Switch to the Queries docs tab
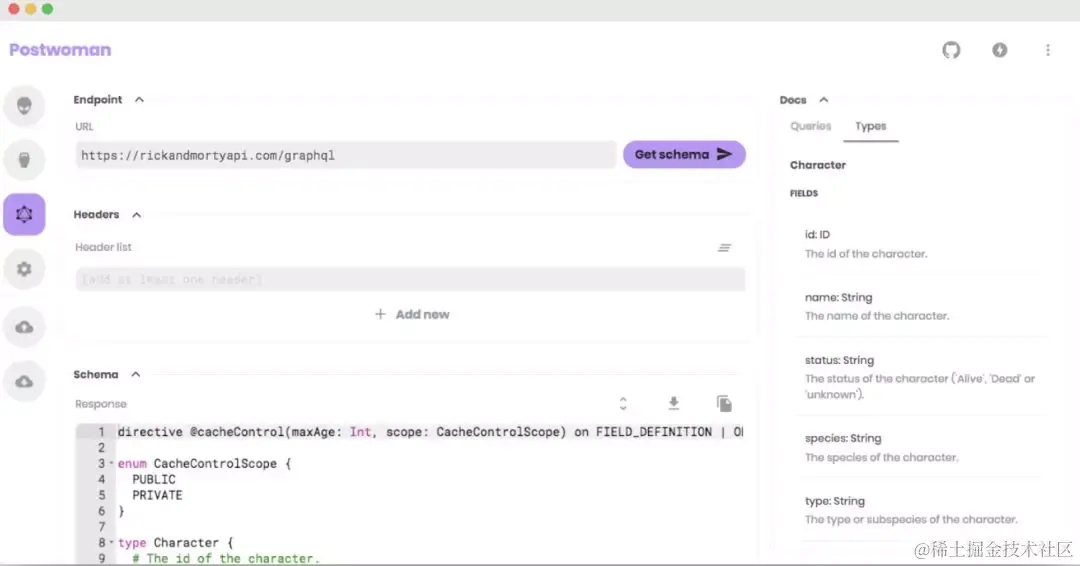 coord(811,126)
